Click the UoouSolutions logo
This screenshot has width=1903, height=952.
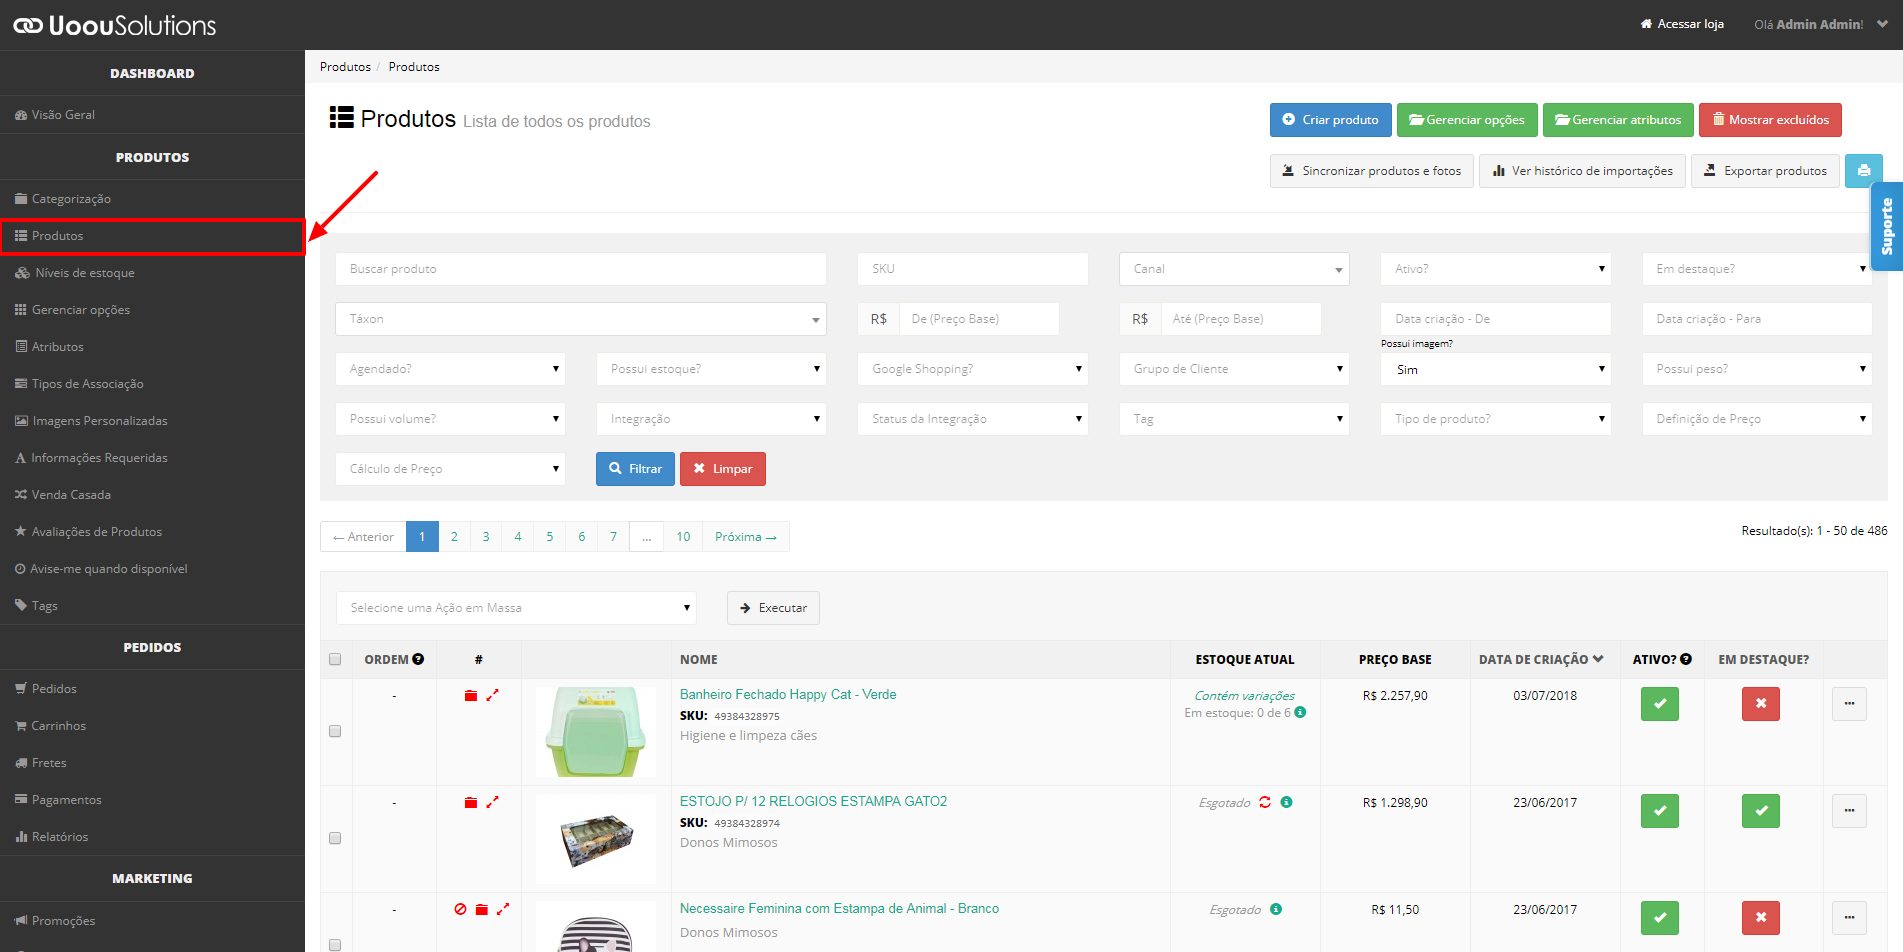[114, 25]
